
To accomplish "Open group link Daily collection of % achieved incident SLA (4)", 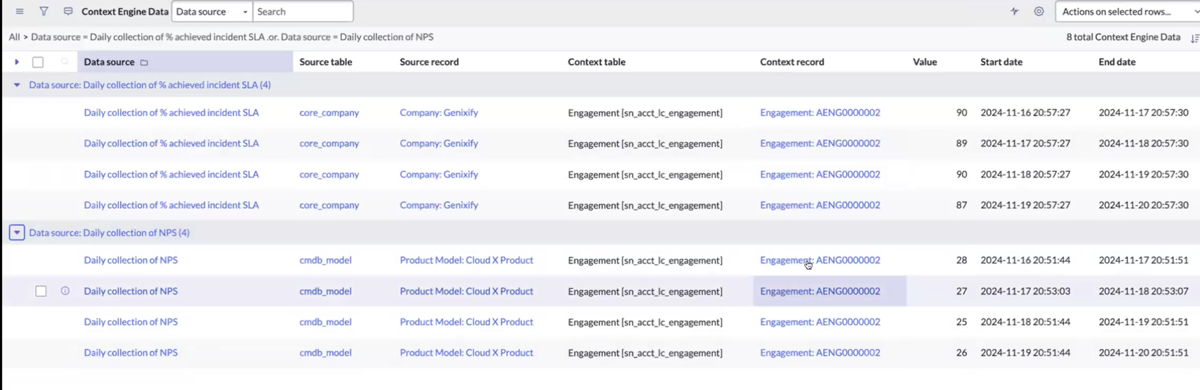I will click(150, 85).
